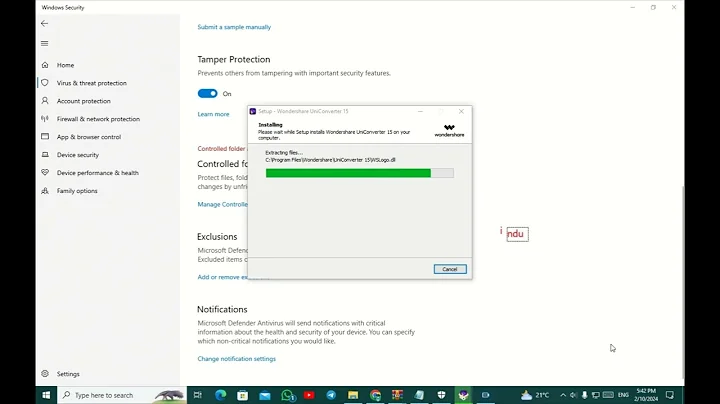Click the Notifications heading

(222, 309)
